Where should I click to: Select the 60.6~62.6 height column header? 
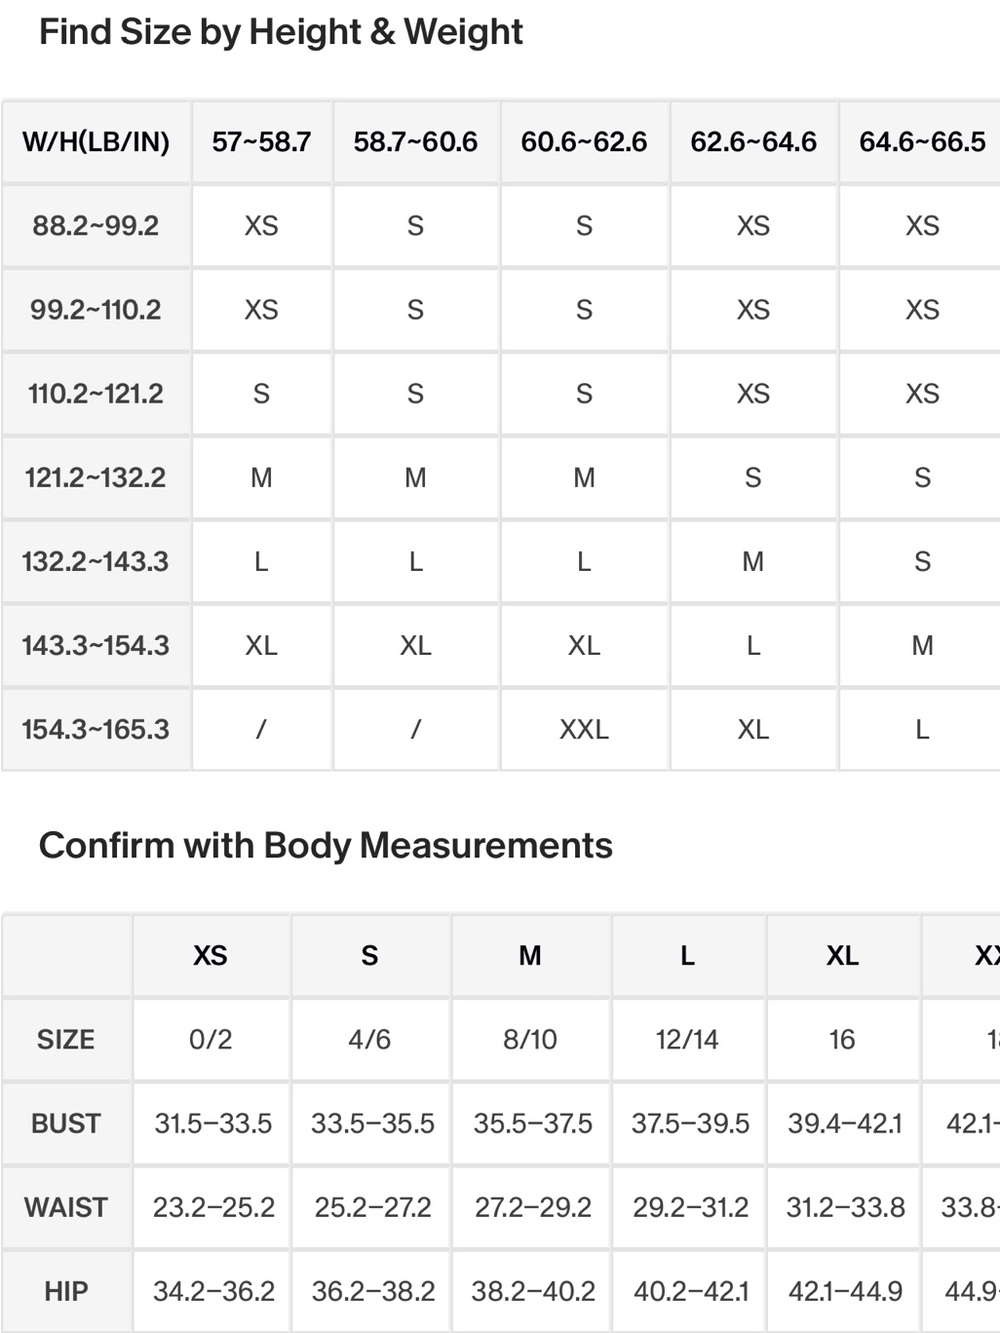[x=584, y=142]
